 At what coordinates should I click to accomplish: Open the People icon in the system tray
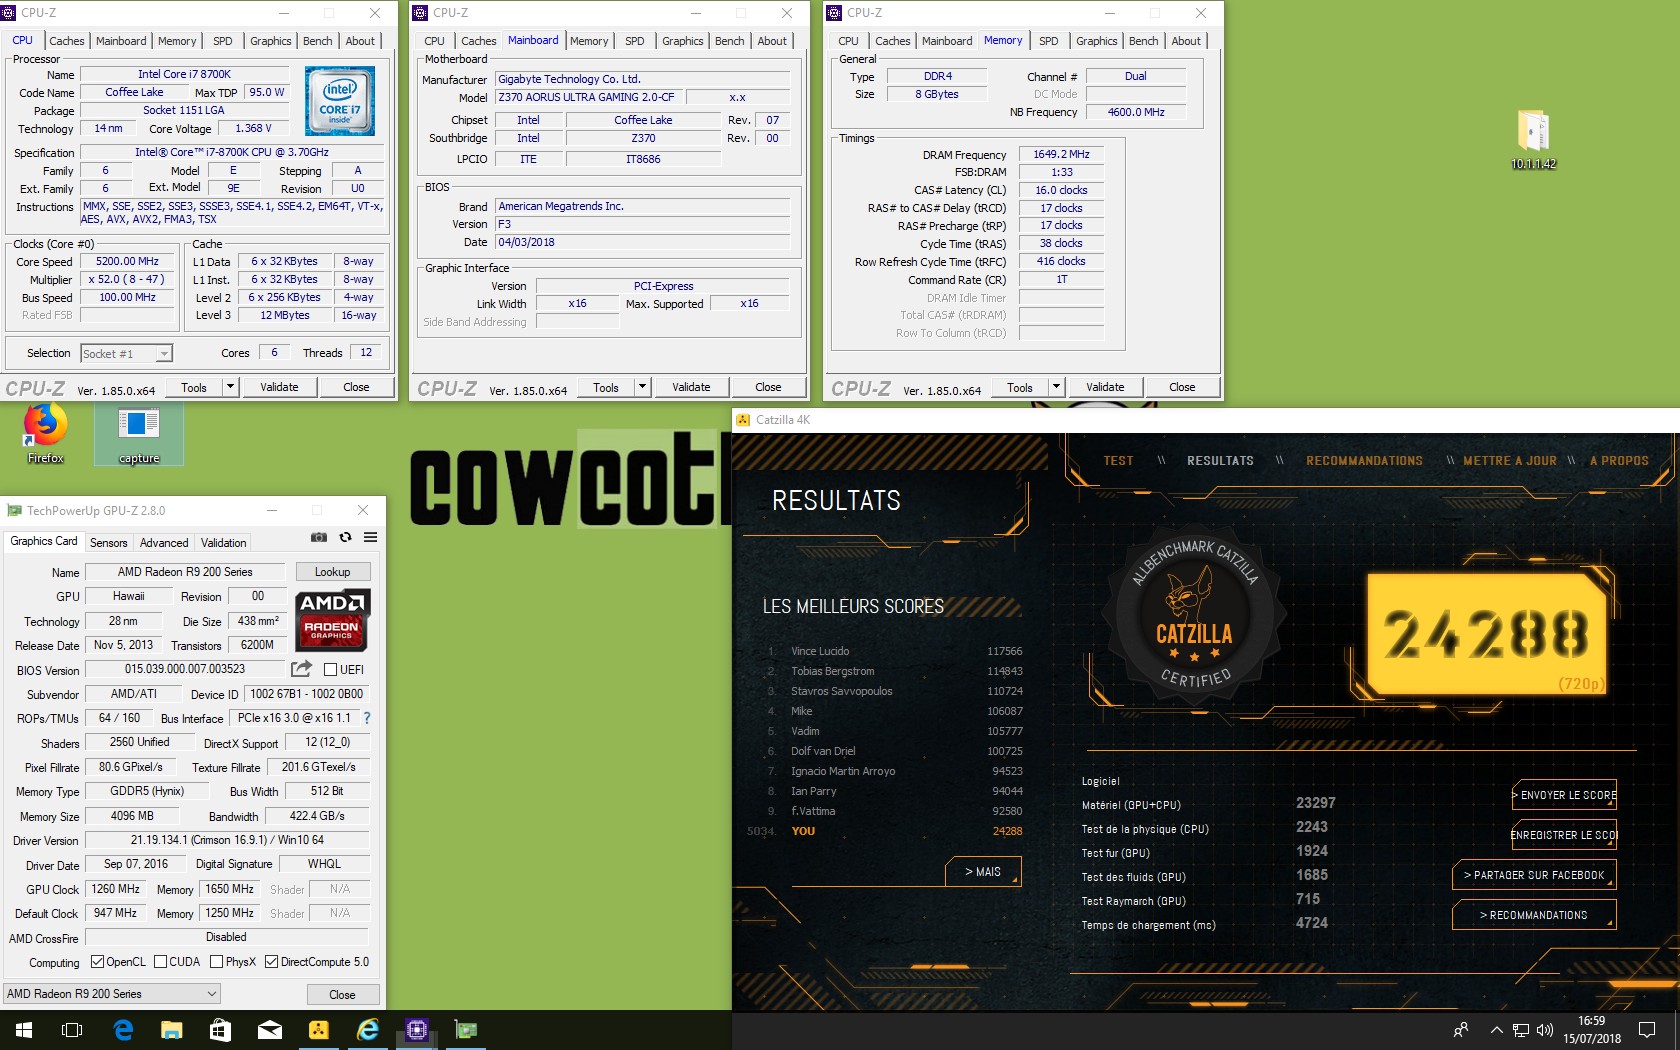click(x=1461, y=1030)
